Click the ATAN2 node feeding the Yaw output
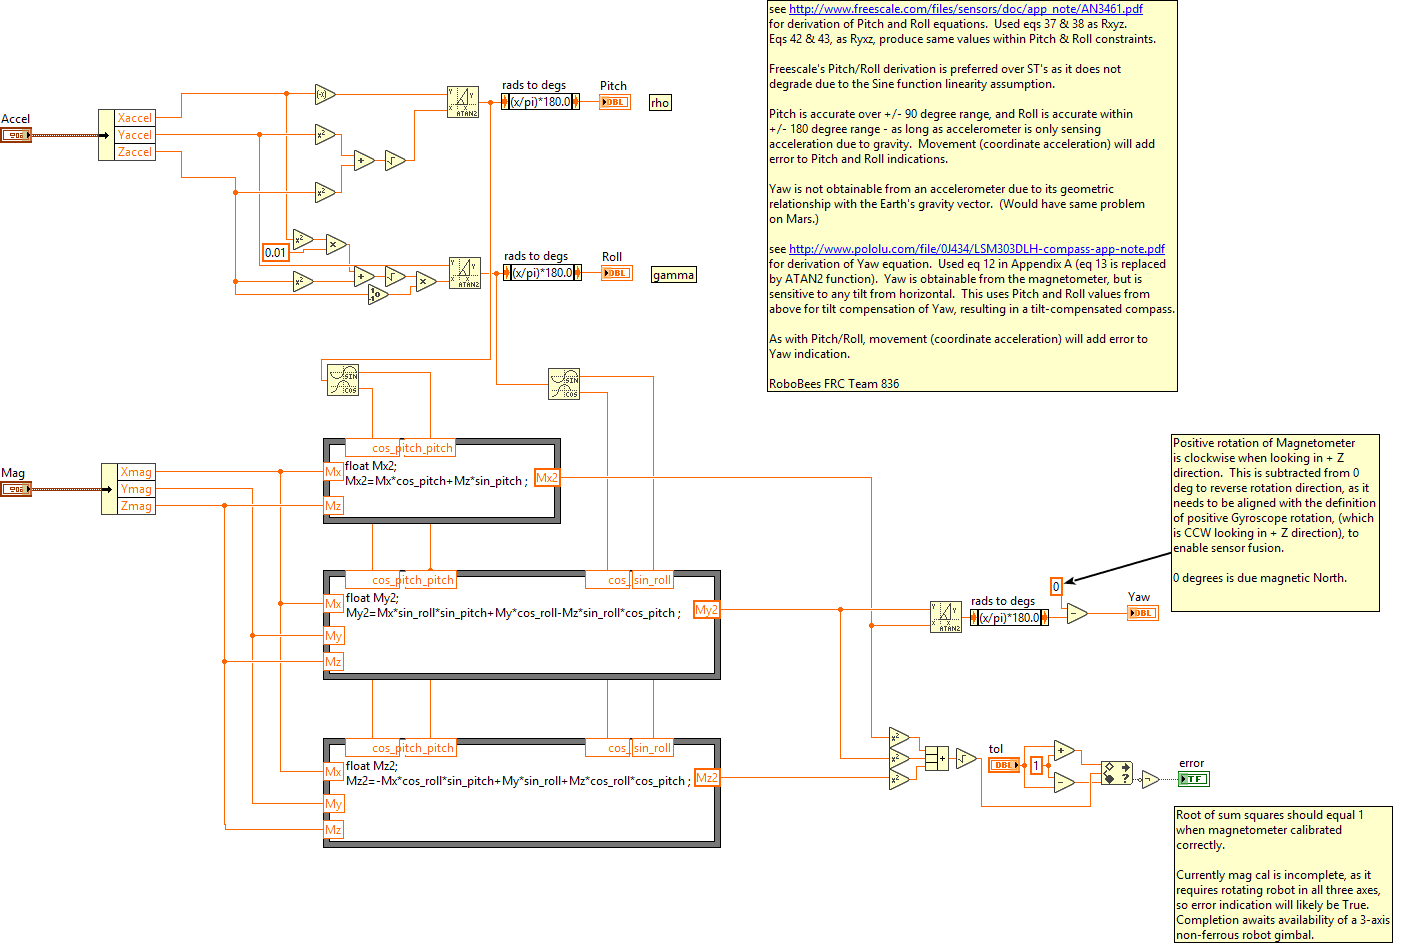 pyautogui.click(x=944, y=616)
